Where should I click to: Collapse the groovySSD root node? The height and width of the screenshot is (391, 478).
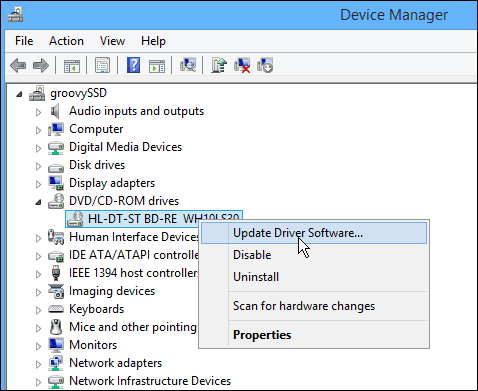(x=20, y=95)
